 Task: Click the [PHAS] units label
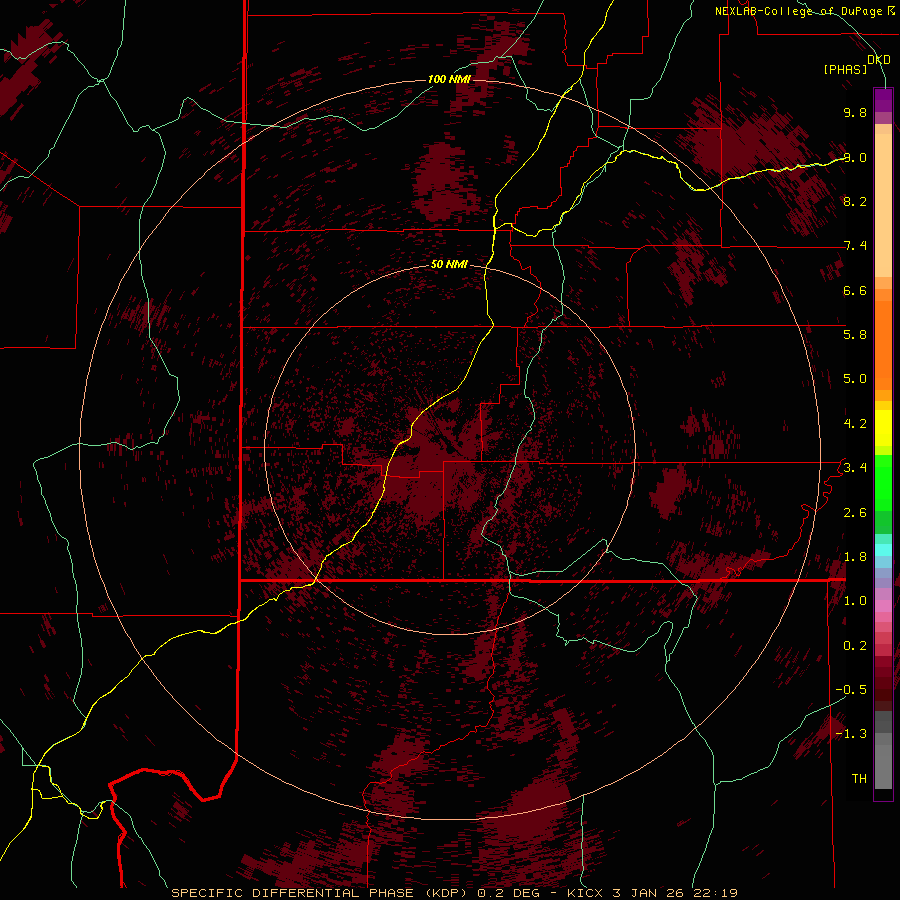coord(845,69)
